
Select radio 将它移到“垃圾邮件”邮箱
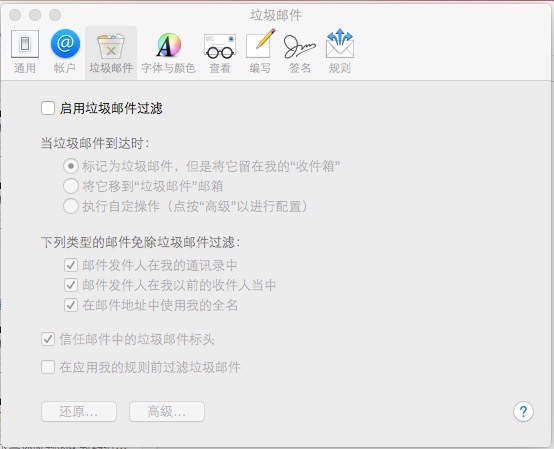click(71, 186)
